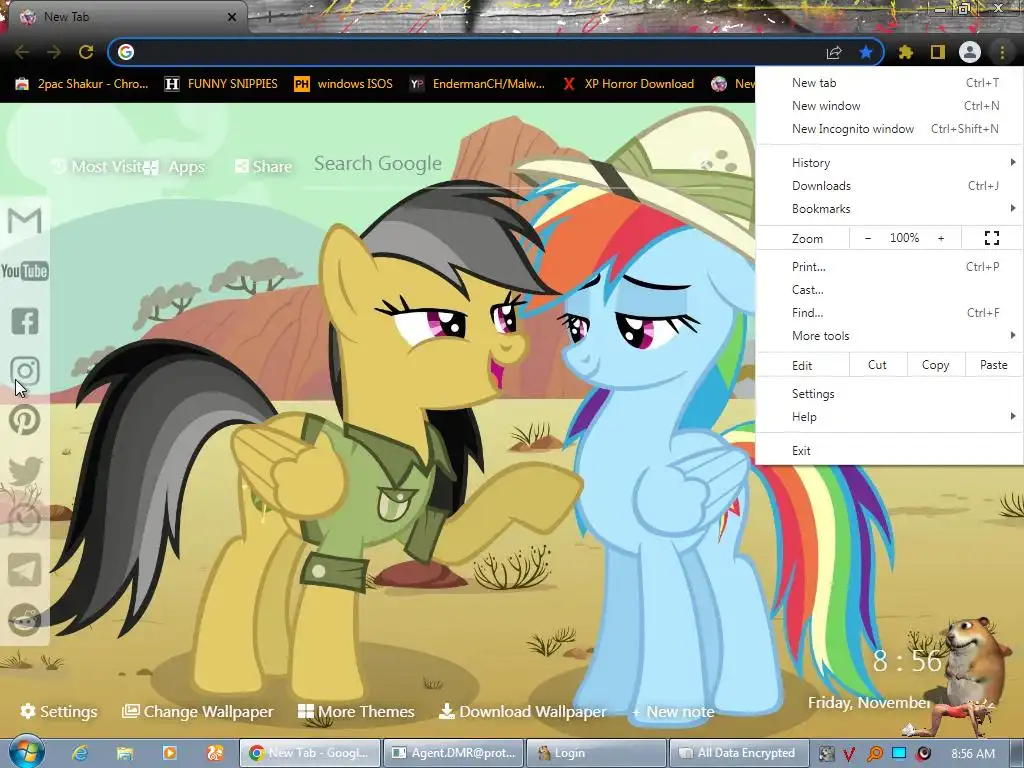Click the blue bookmark star
The width and height of the screenshot is (1024, 768).
866,52
